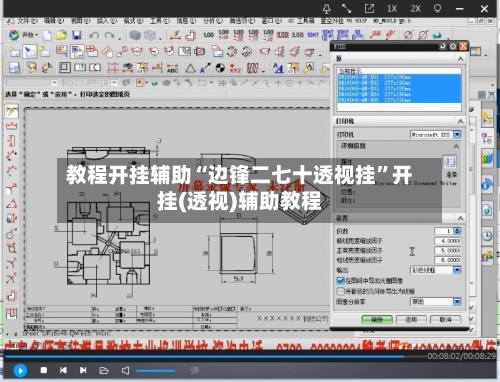Click the print dialog gear settings icon
Image resolution: width=500 pixels, height=382 pixels.
(x=453, y=46)
